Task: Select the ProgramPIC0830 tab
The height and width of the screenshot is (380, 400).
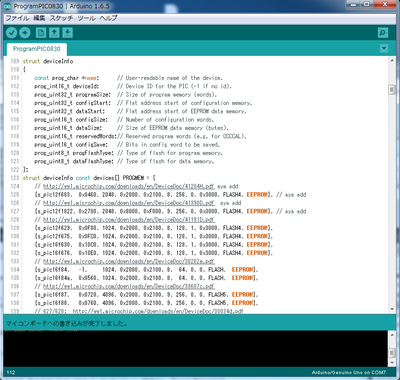Action: (x=37, y=49)
